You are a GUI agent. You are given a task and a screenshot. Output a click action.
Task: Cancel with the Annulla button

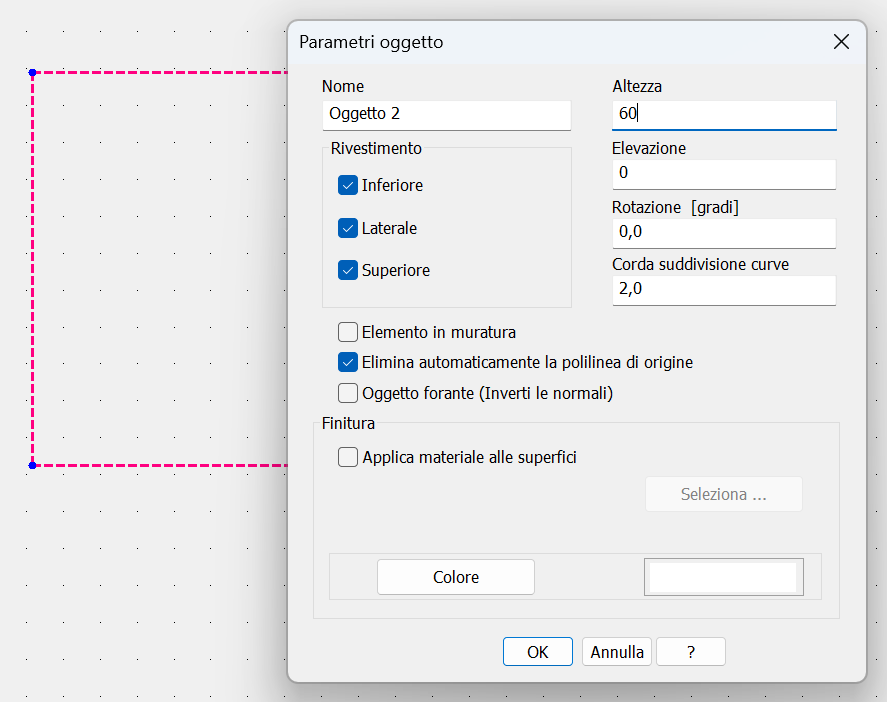click(617, 652)
